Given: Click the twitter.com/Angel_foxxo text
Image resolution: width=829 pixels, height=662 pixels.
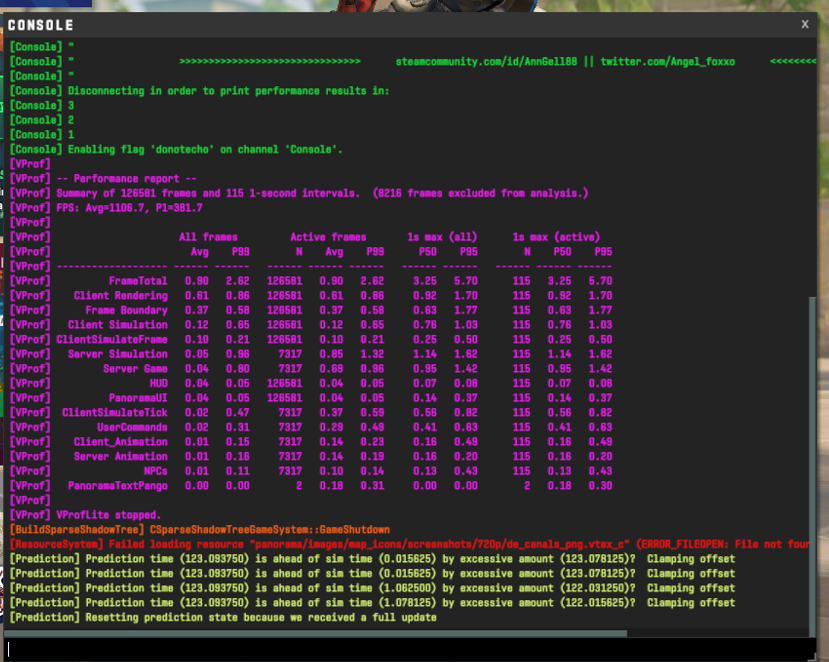Looking at the screenshot, I should (x=667, y=62).
